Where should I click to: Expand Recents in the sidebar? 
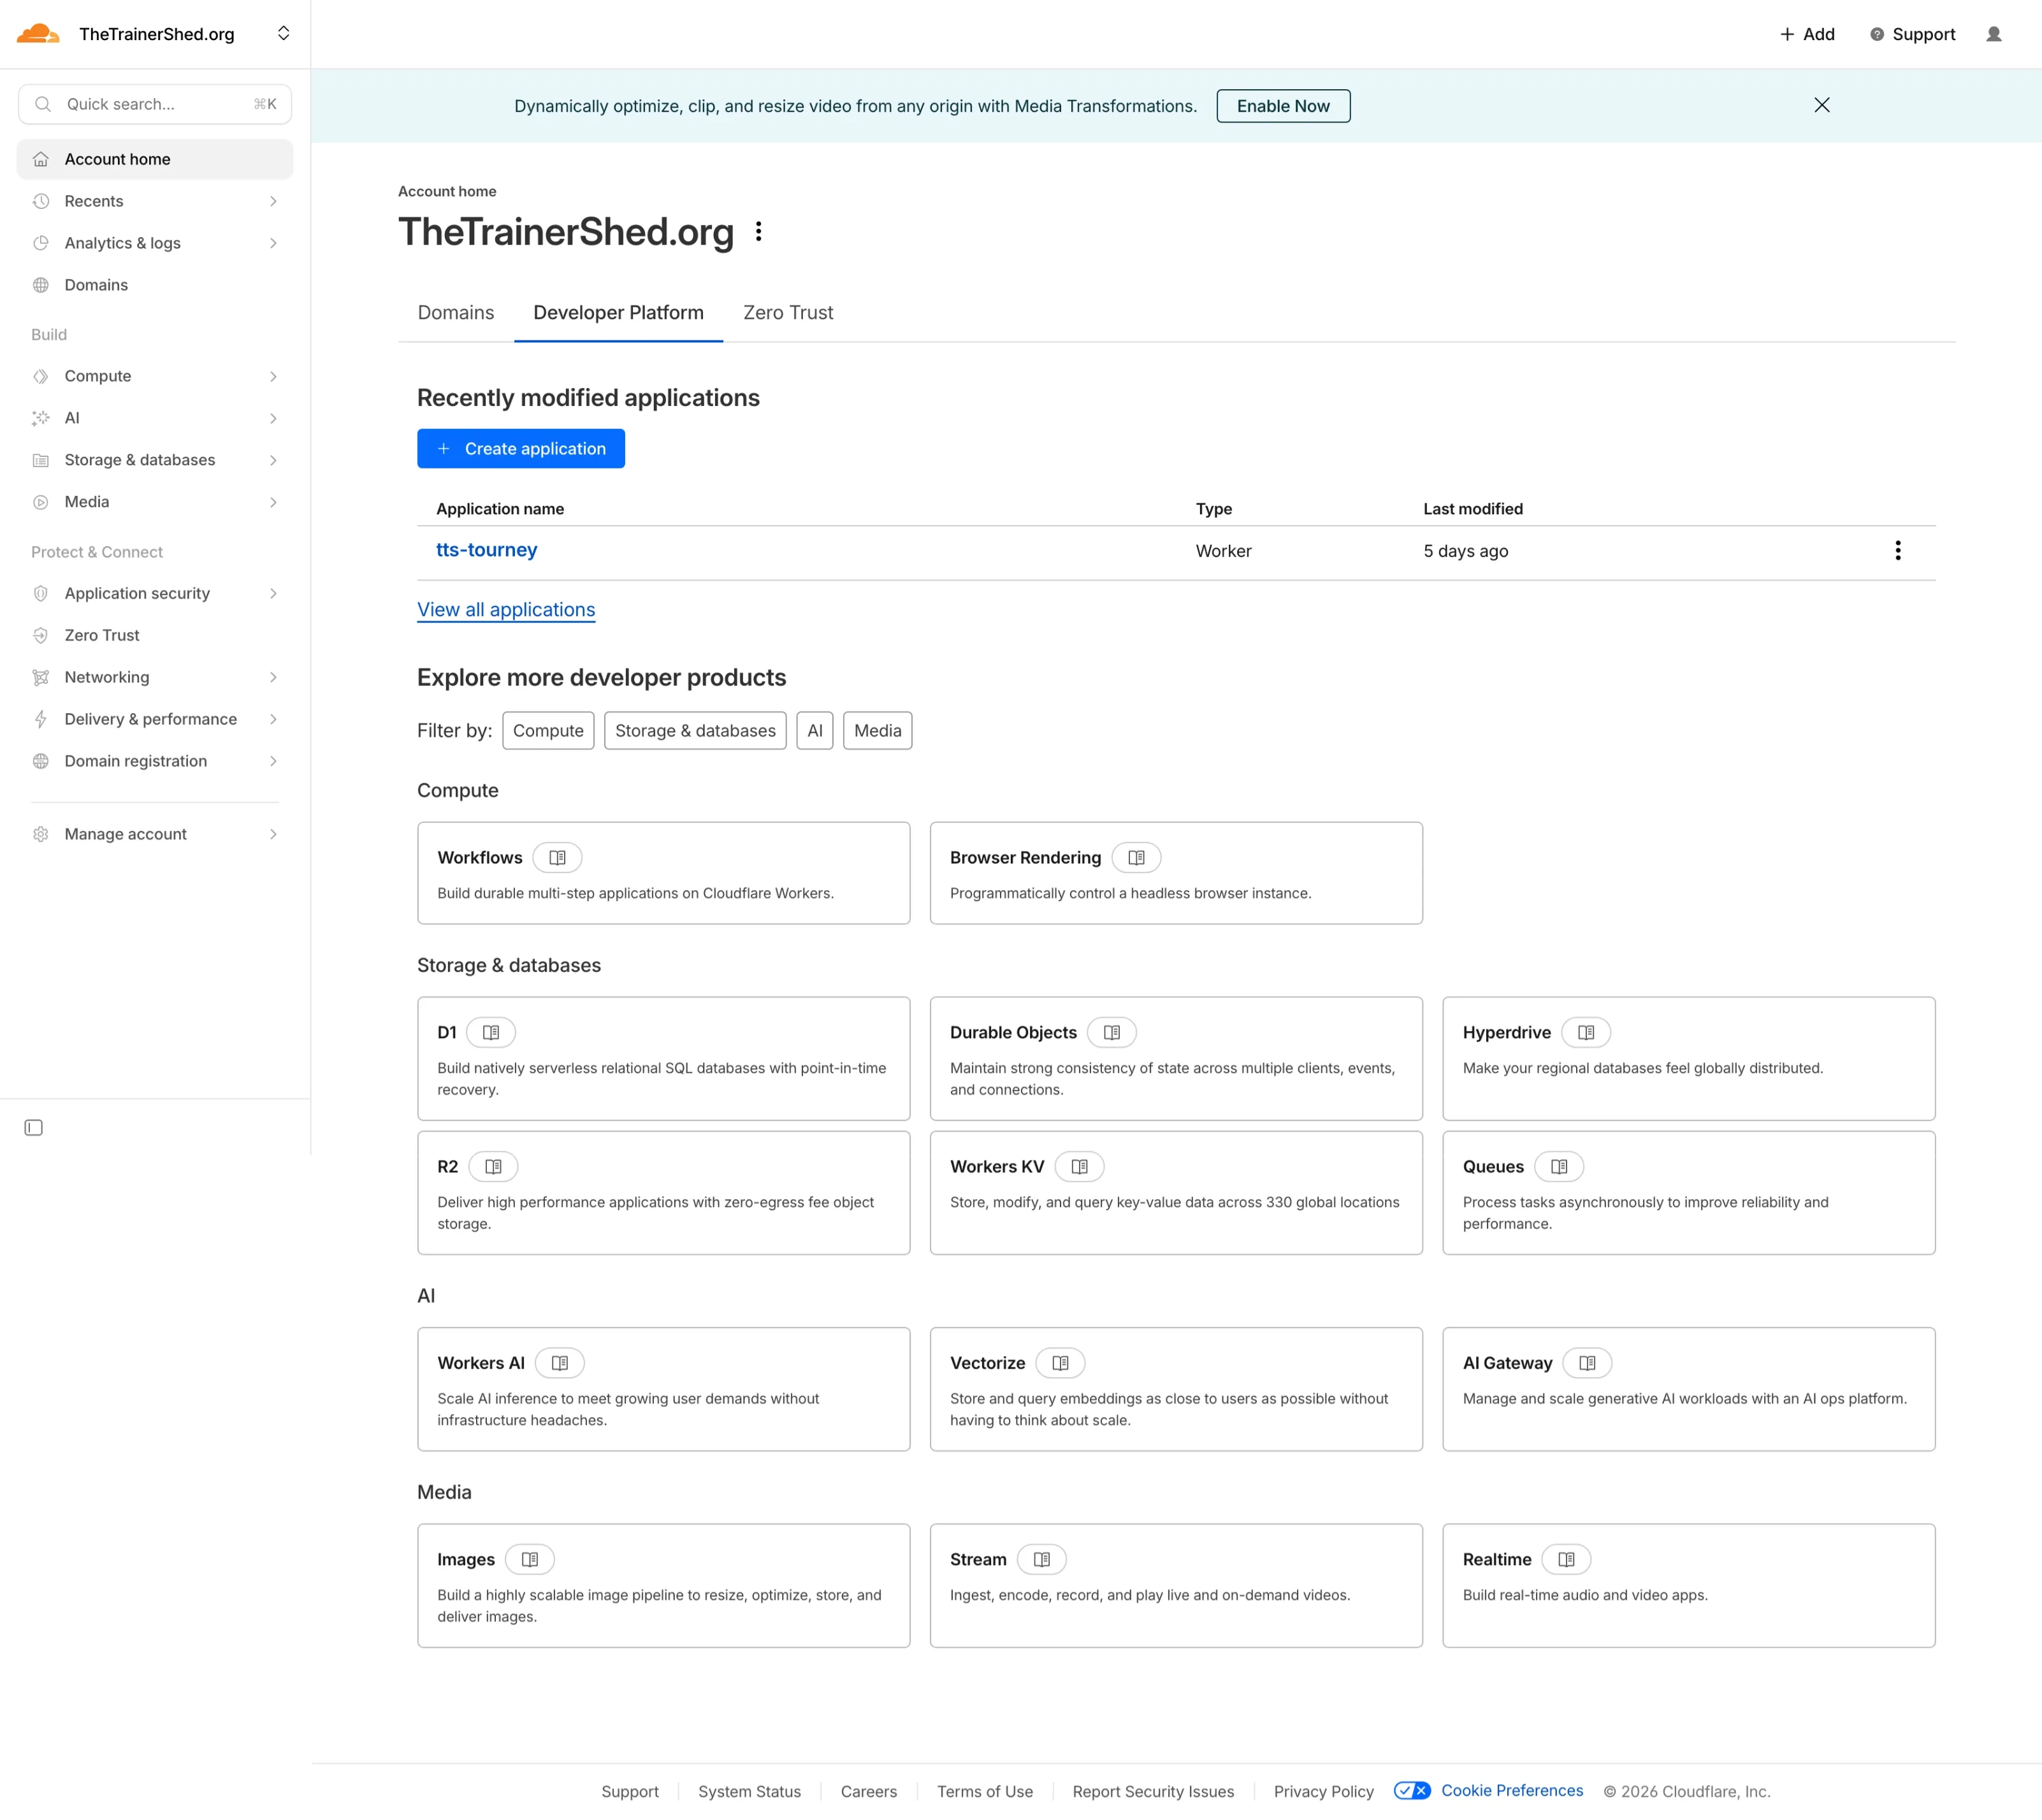tap(155, 201)
